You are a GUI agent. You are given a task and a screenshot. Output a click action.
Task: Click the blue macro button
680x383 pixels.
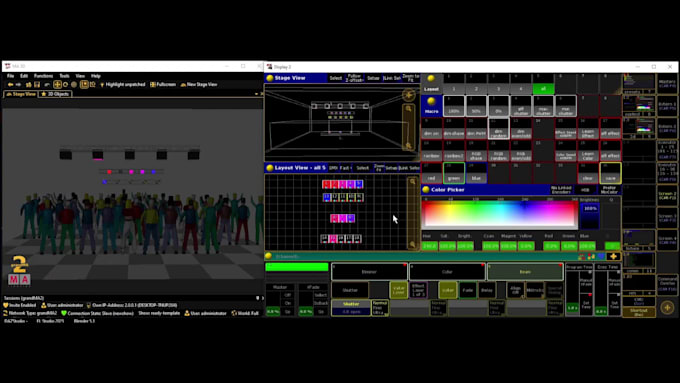click(476, 173)
